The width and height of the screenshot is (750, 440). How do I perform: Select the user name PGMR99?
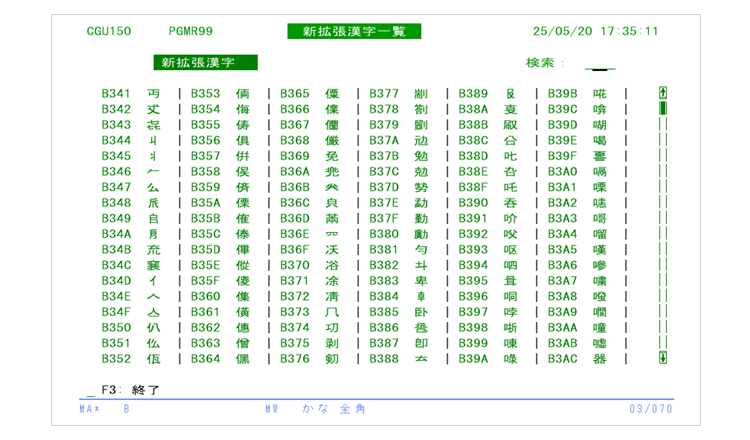pos(190,31)
